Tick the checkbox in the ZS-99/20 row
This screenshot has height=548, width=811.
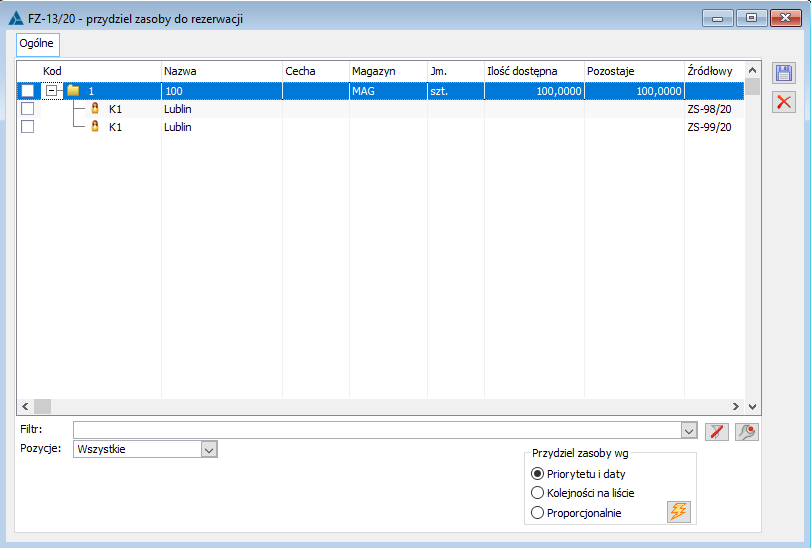point(27,127)
